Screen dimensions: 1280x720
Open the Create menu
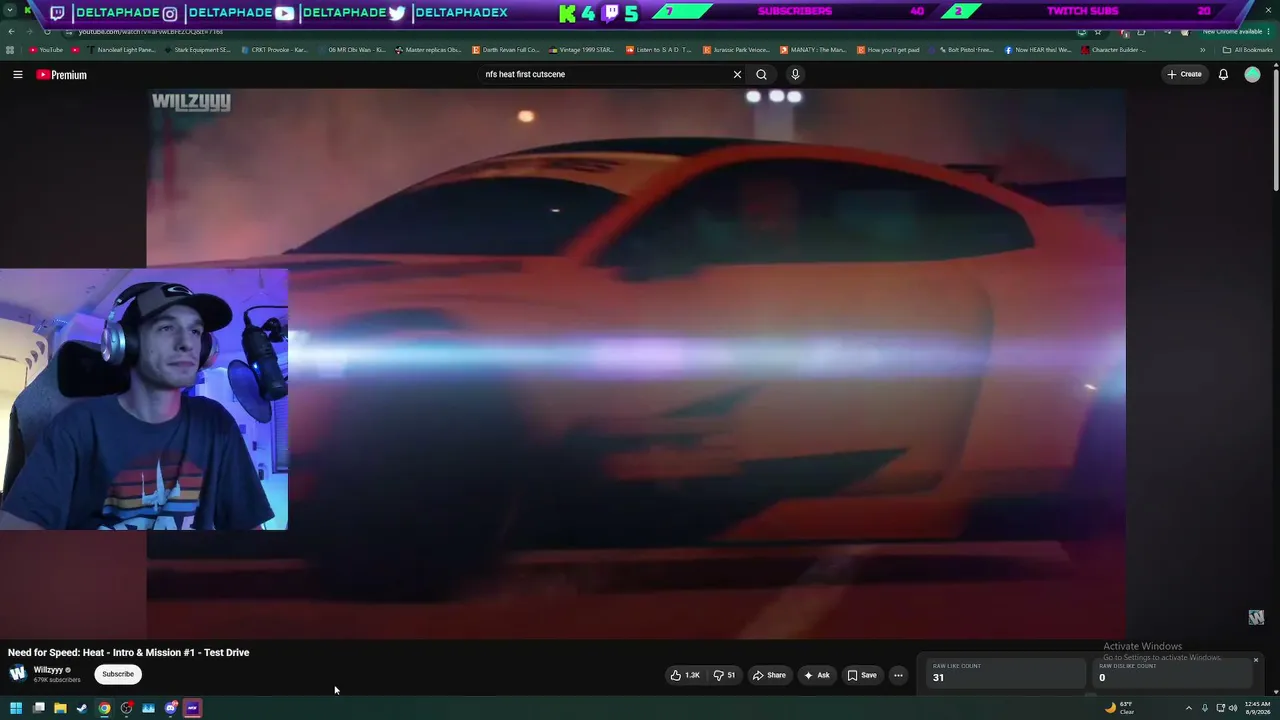(x=1184, y=74)
